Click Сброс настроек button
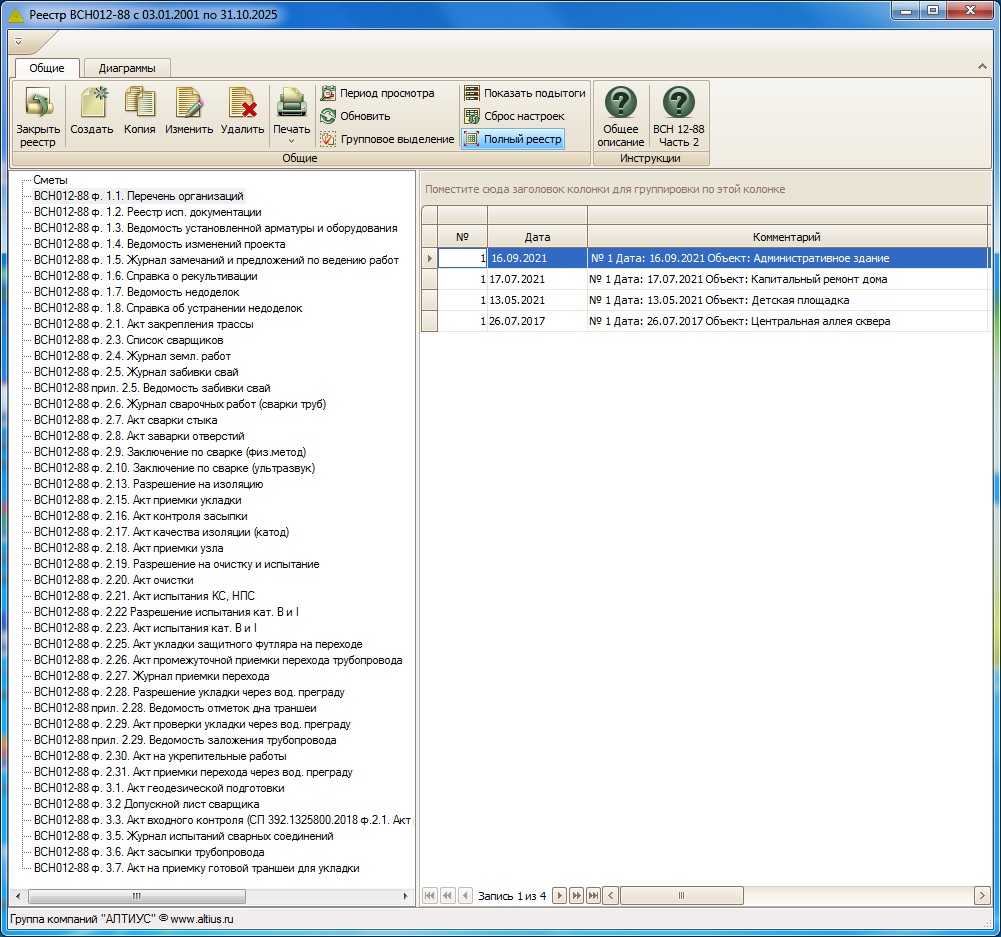Viewport: 1001px width, 937px height. (x=515, y=116)
